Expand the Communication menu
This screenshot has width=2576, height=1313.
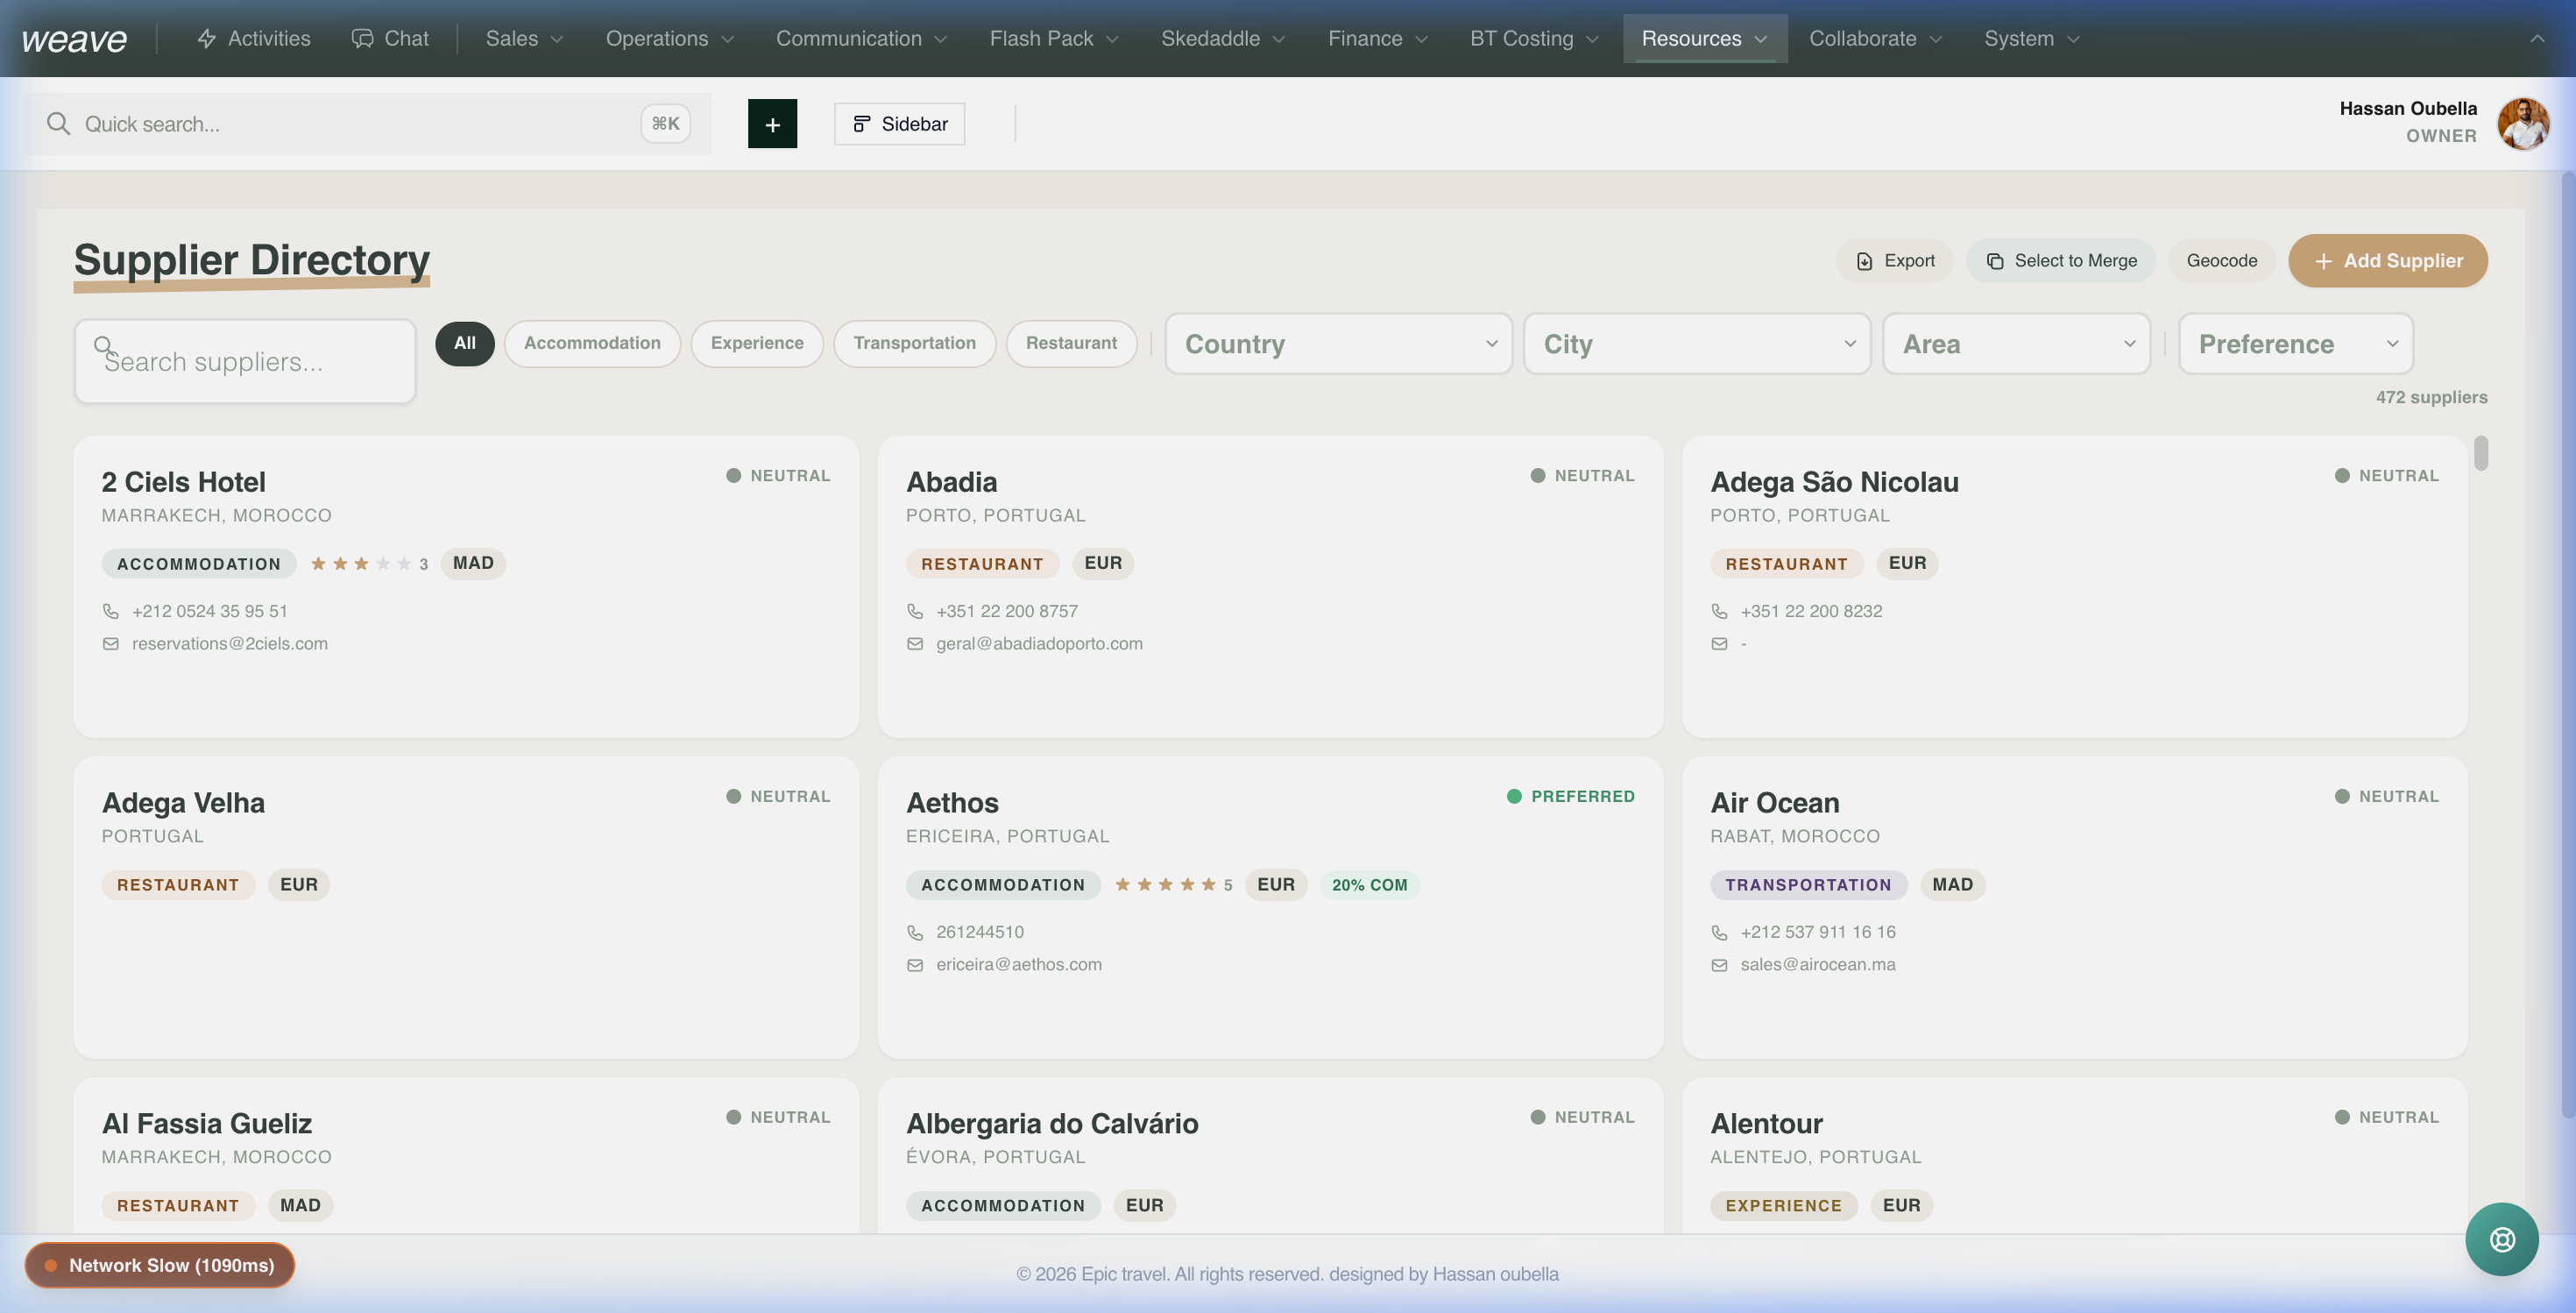(x=861, y=39)
